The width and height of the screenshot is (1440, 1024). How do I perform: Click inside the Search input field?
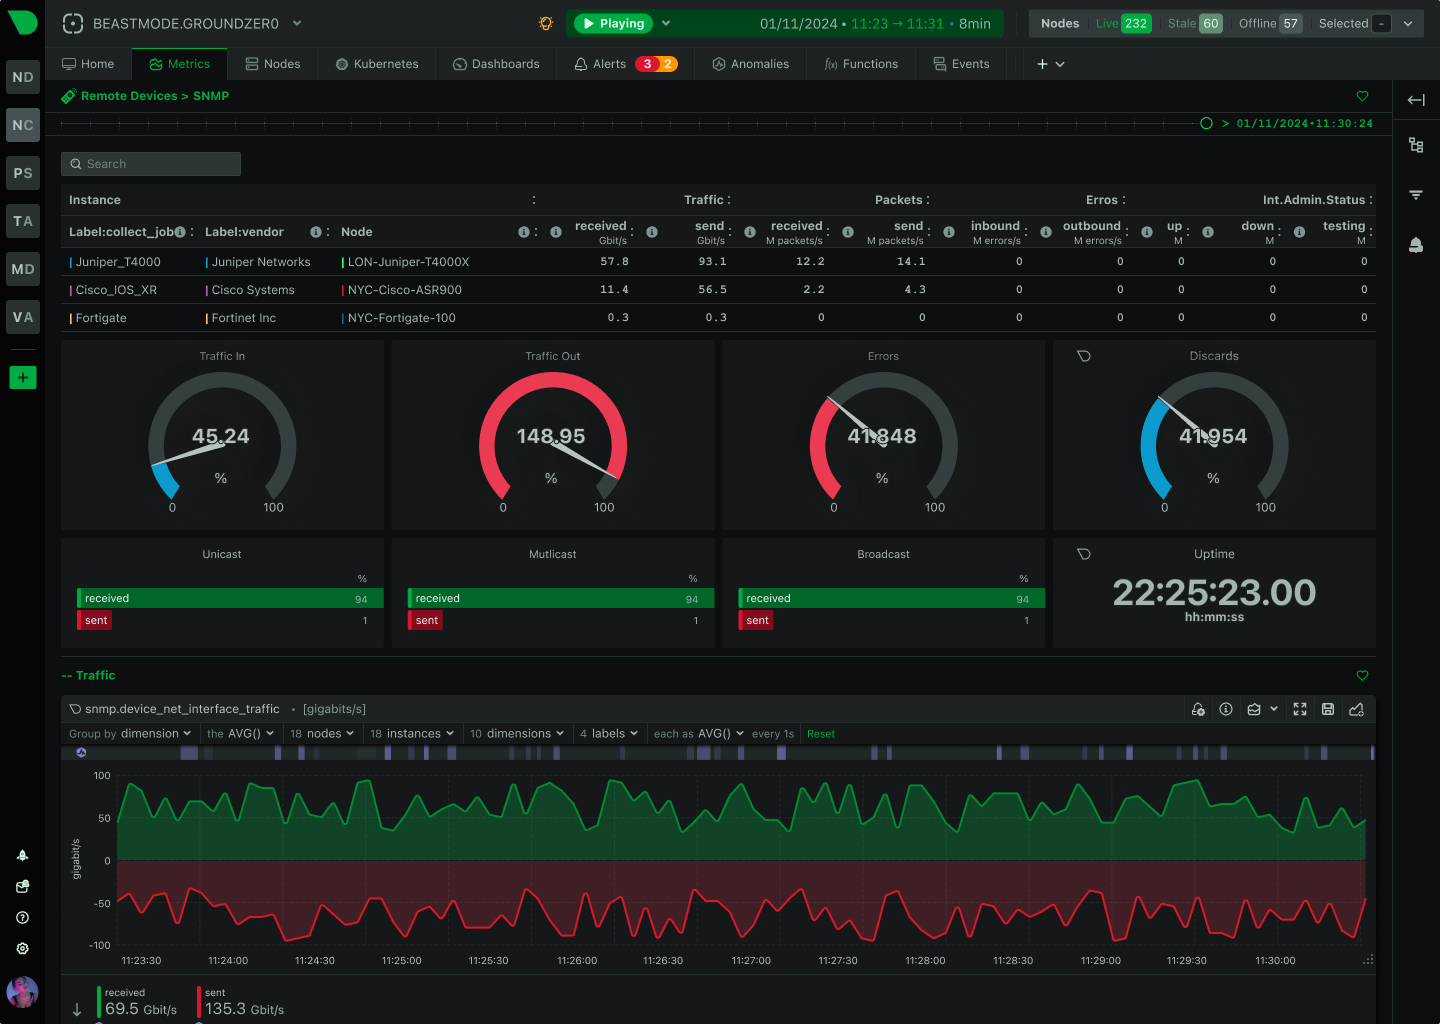(x=150, y=163)
